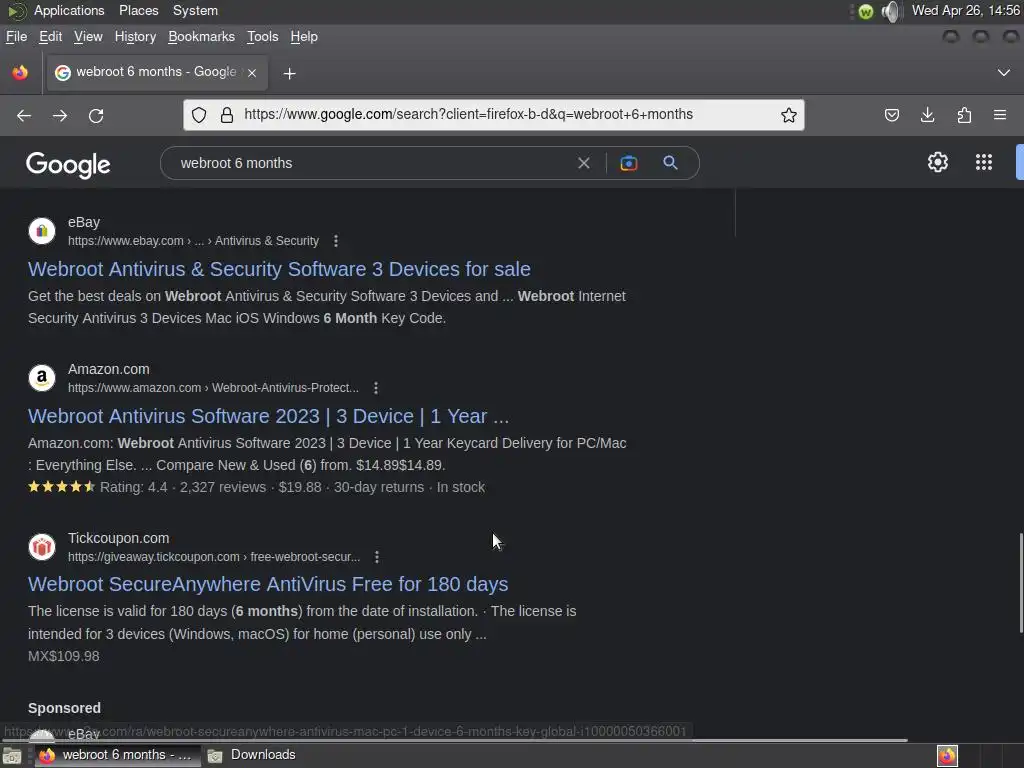This screenshot has width=1024, height=768.
Task: Click the Sponsored label
Action: point(65,709)
